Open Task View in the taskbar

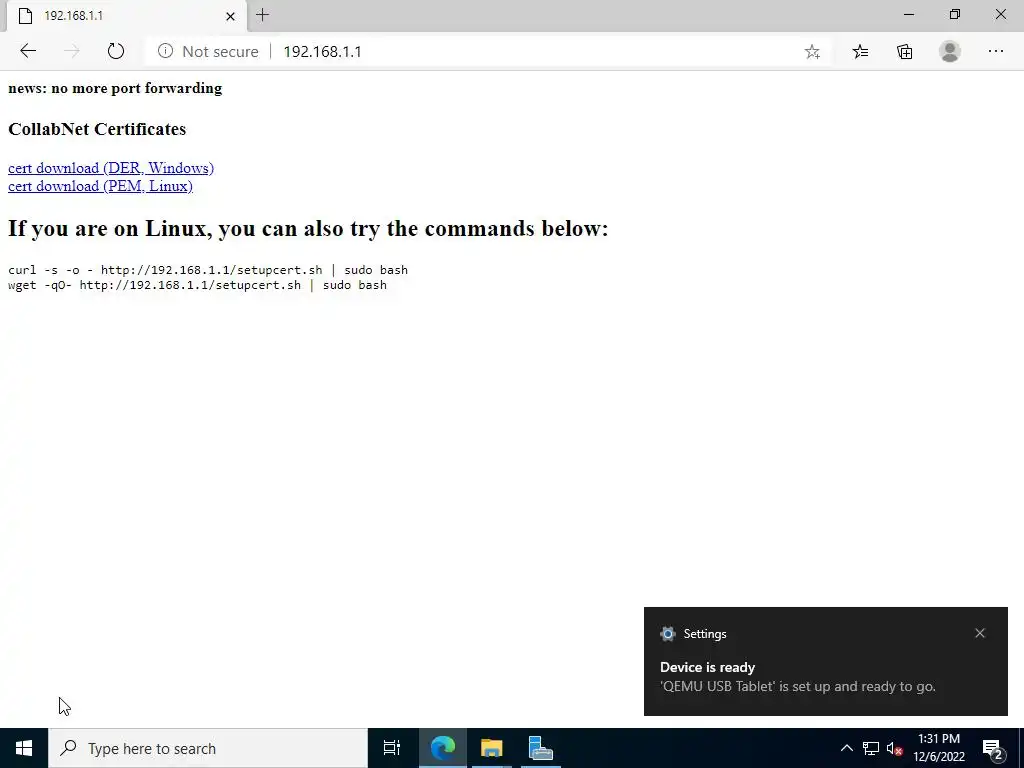(x=392, y=748)
